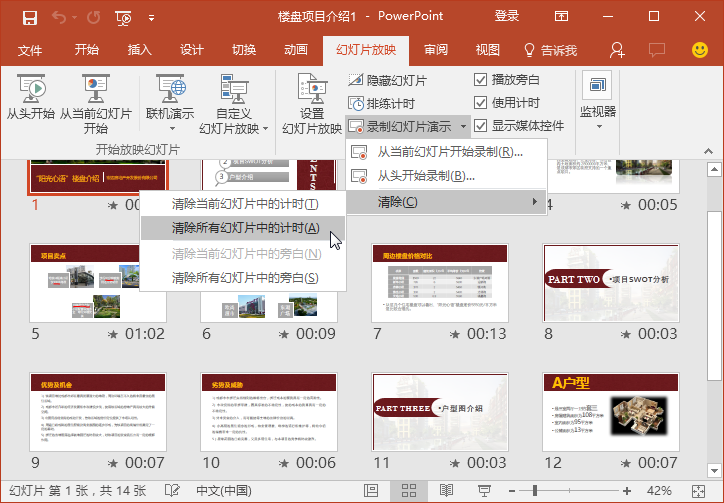The height and width of the screenshot is (503, 724).
Task: Choose 清除当前幻灯片中的计时(T)
Action: pos(243,204)
